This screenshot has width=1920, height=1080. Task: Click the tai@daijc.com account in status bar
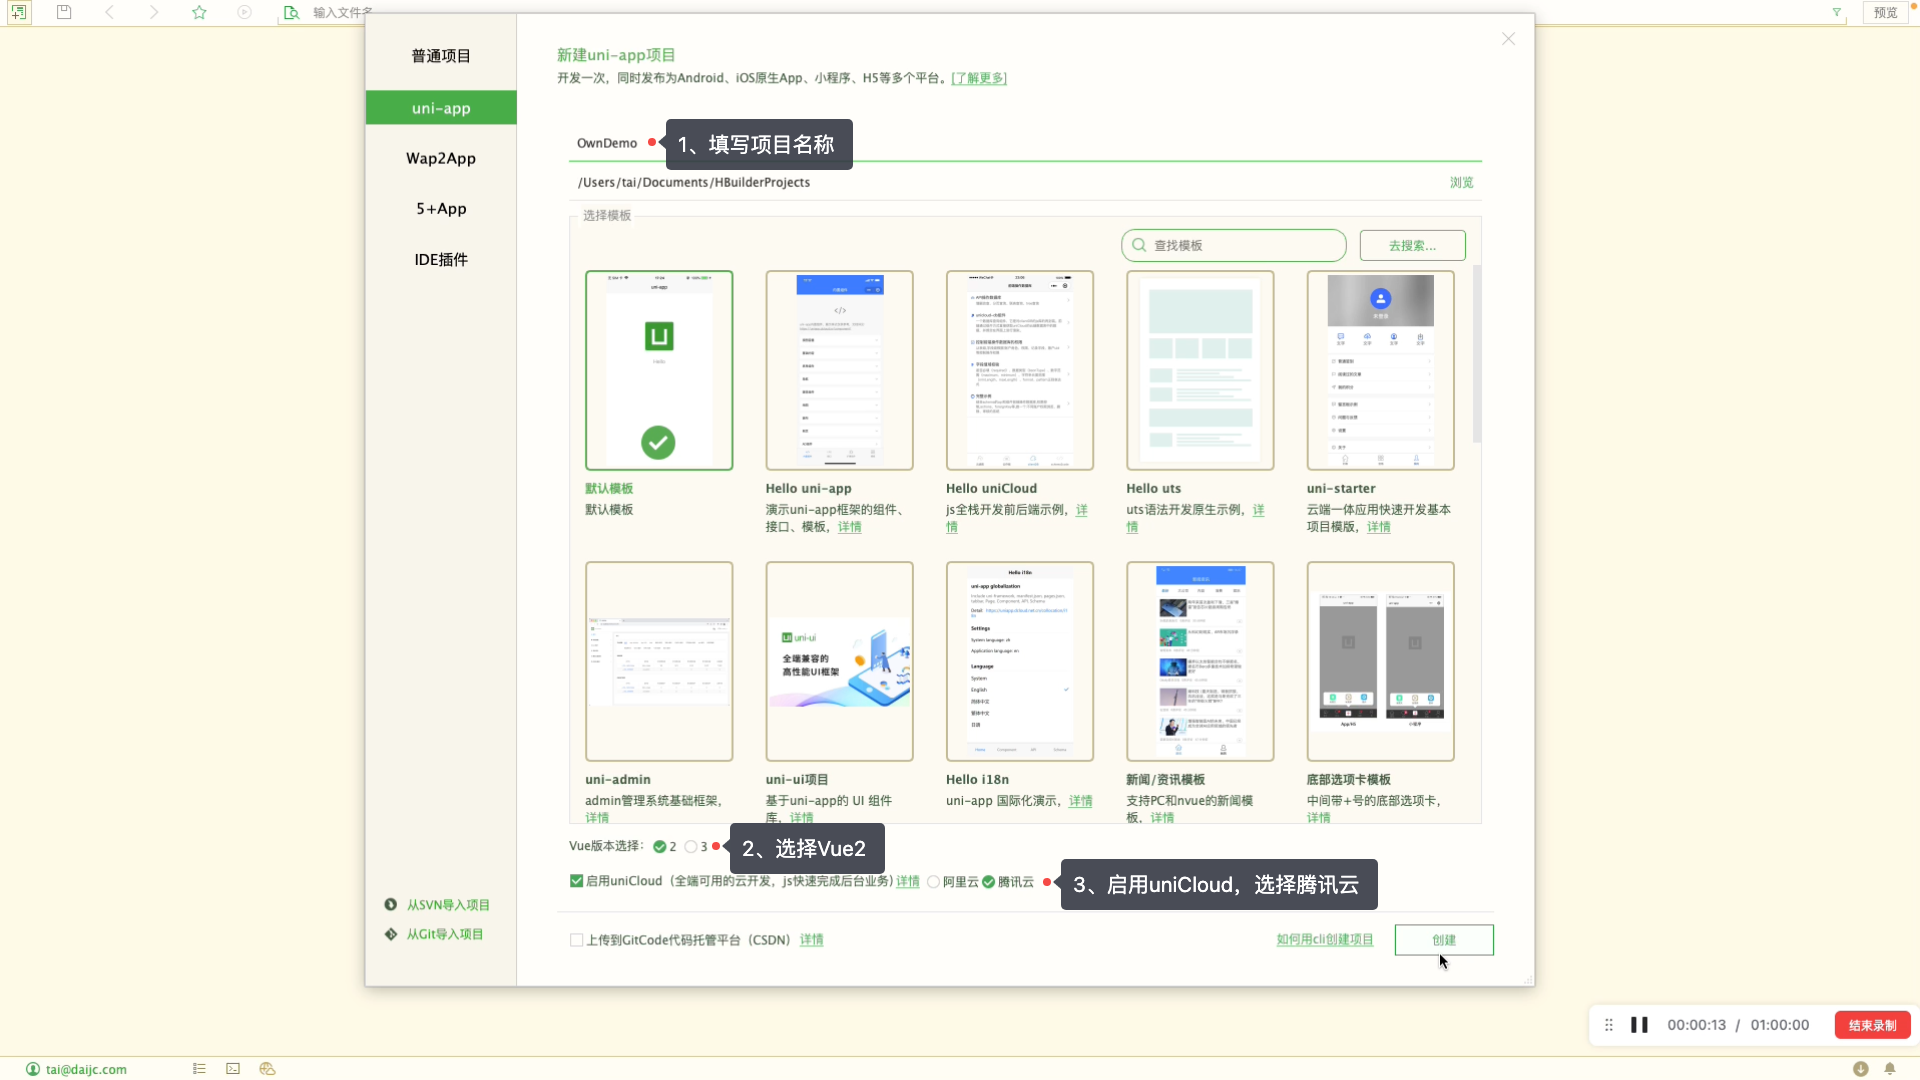(76, 1069)
